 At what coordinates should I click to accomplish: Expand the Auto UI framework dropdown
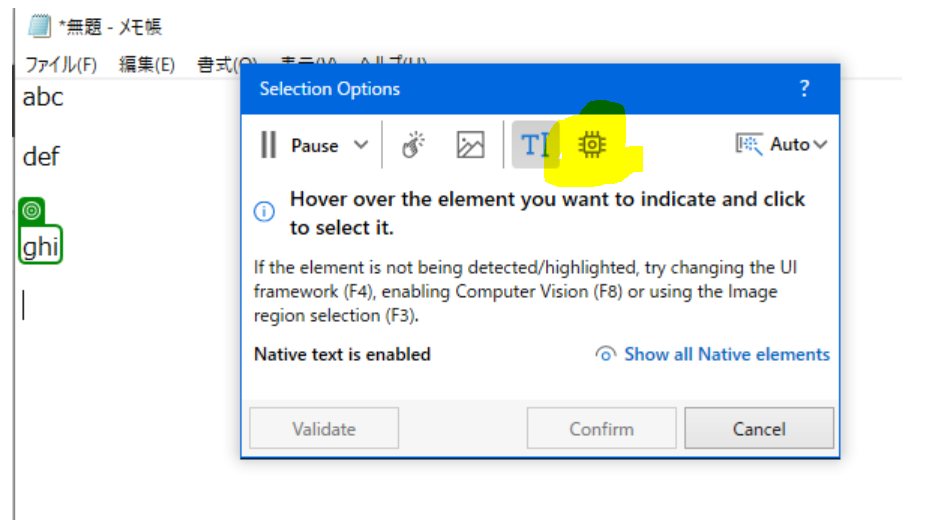point(821,145)
